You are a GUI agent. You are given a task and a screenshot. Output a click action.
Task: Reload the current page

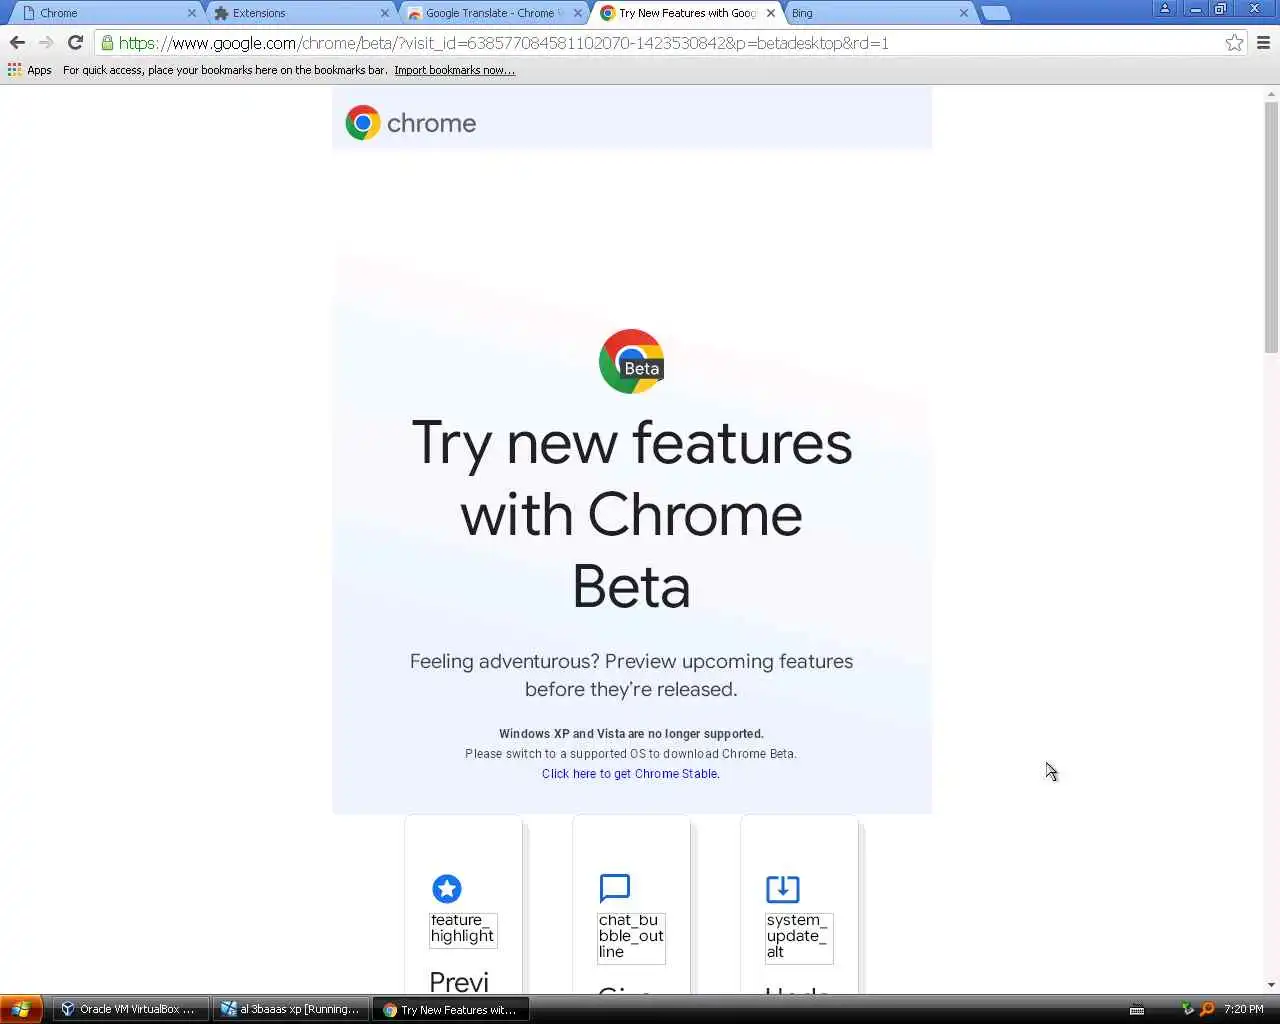pyautogui.click(x=75, y=43)
